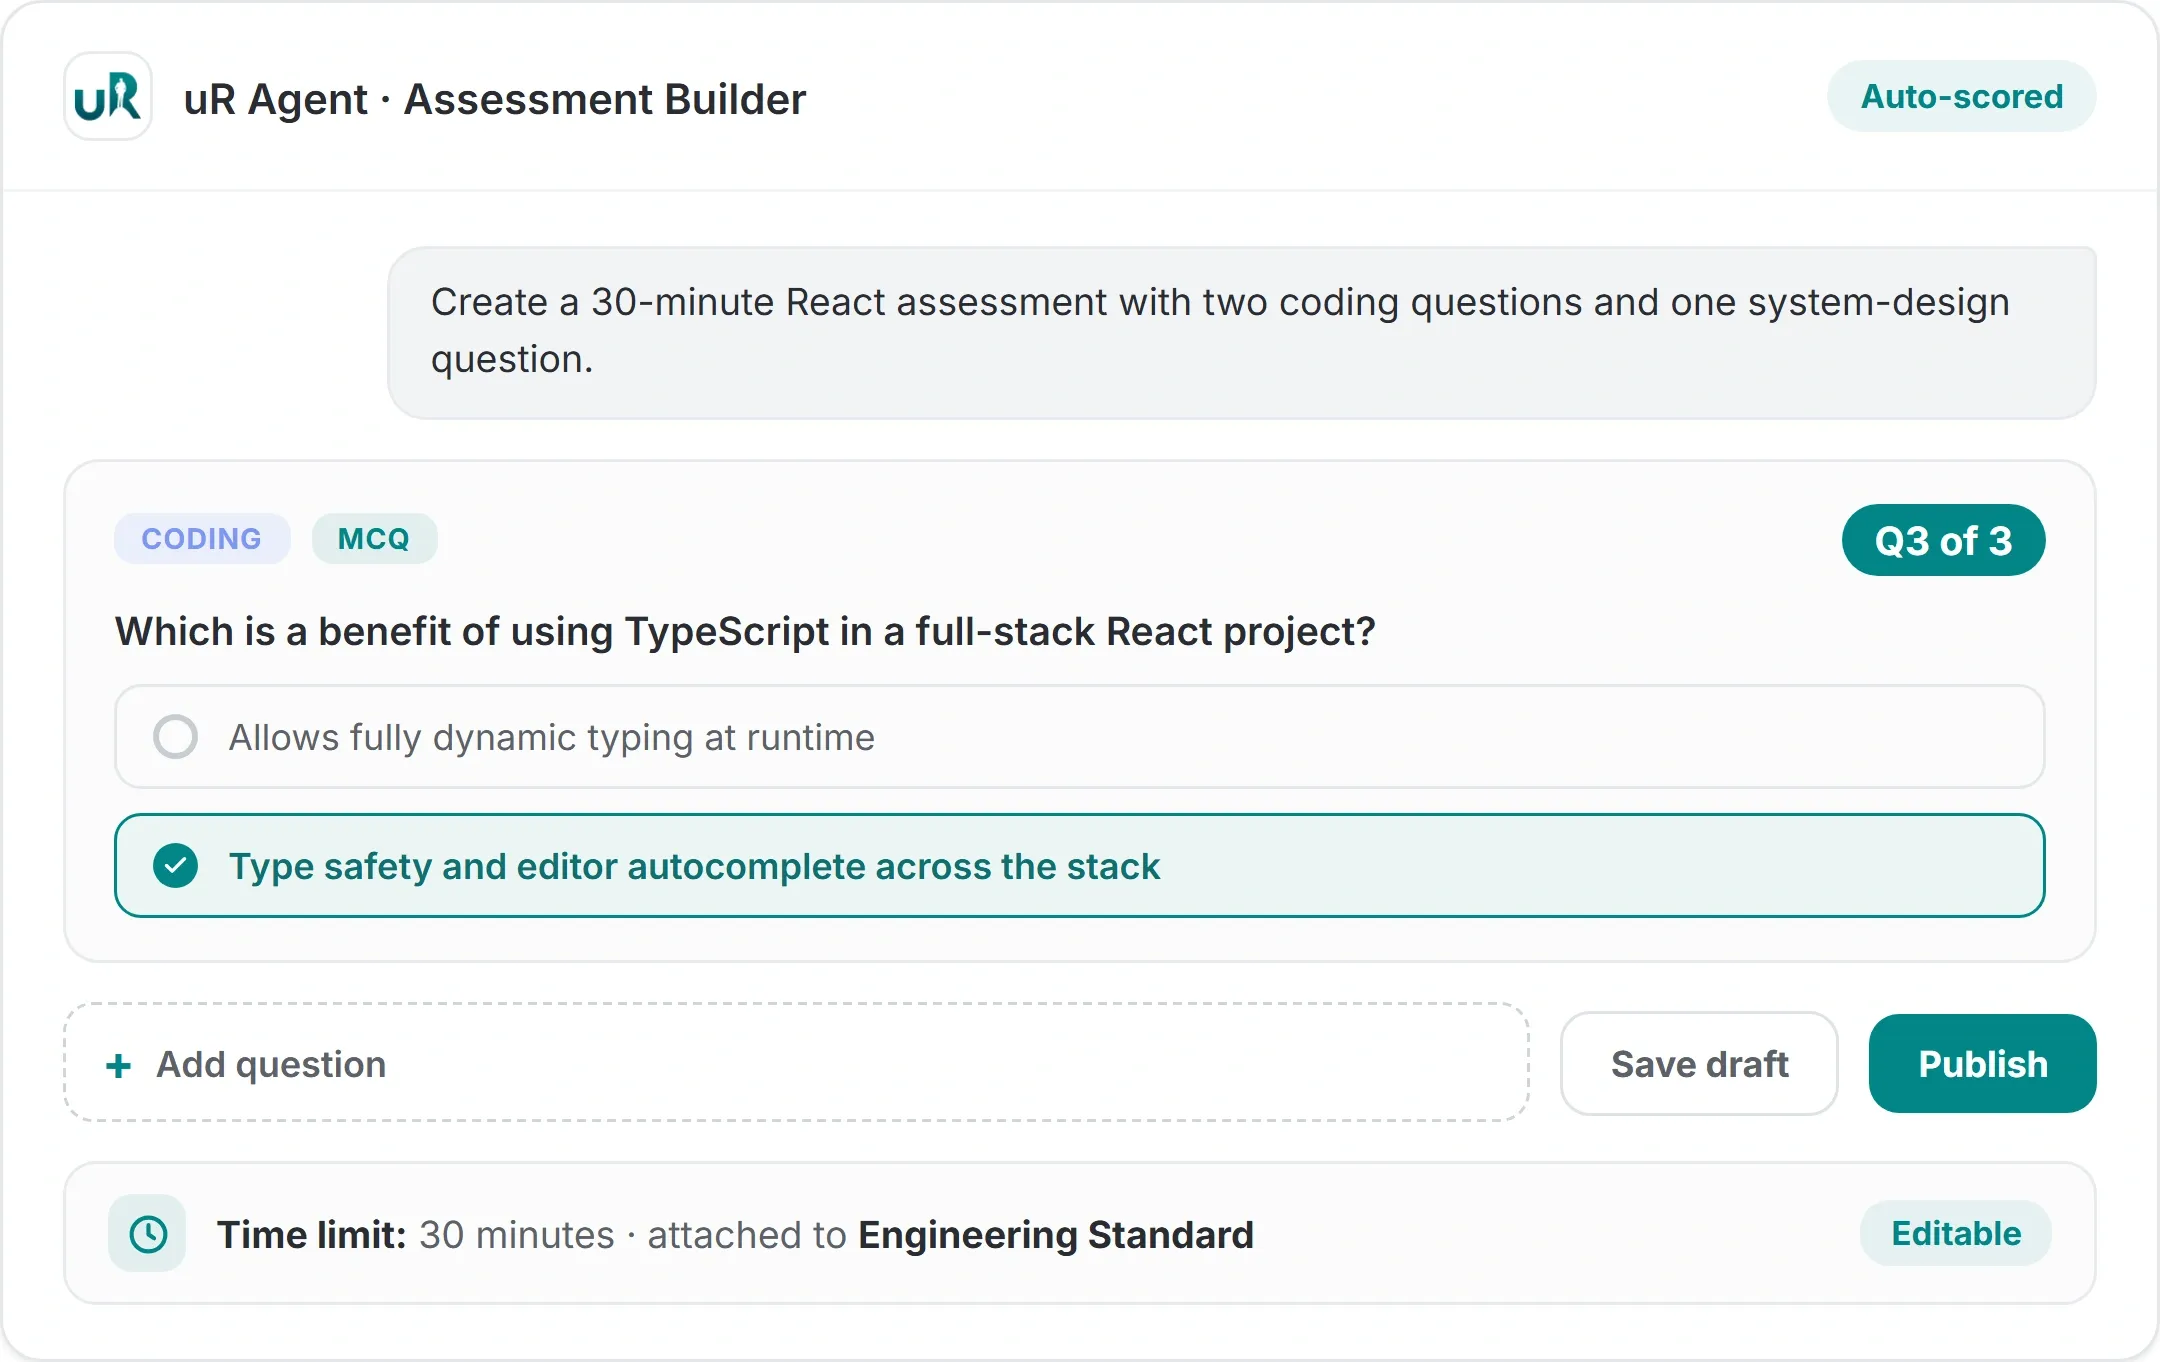This screenshot has height=1362, width=2160.
Task: Click the clock icon beside Time limit
Action: coord(148,1233)
